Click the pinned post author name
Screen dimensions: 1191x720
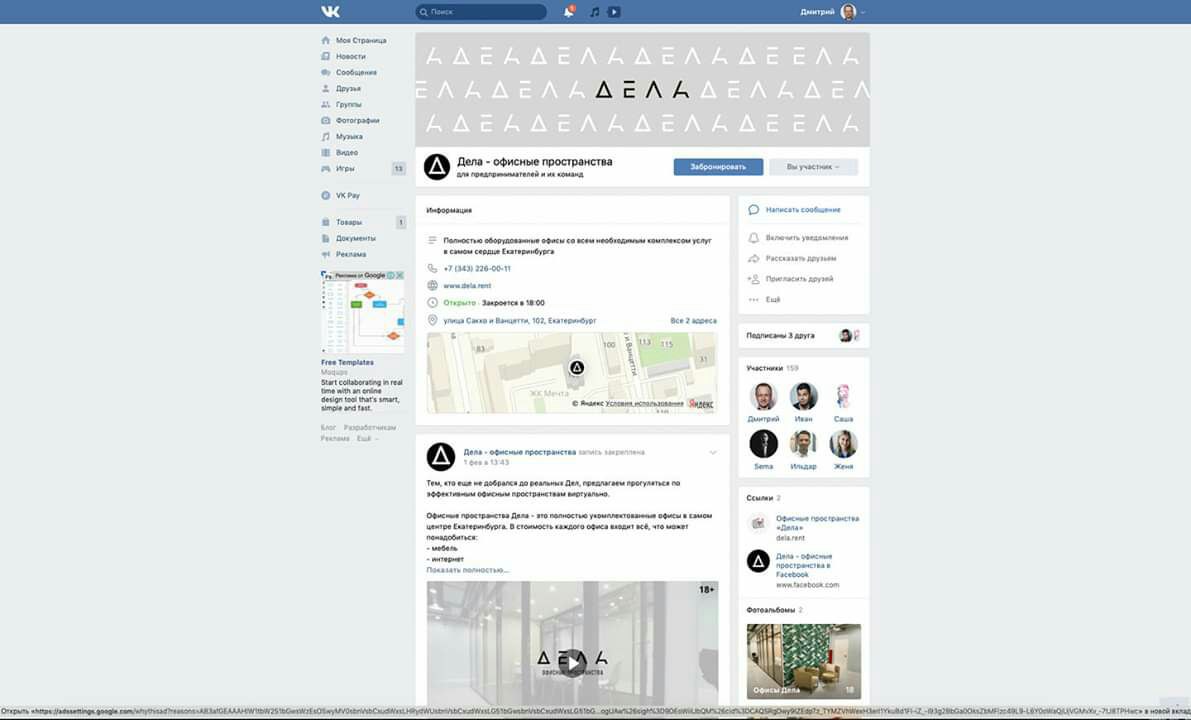520,452
